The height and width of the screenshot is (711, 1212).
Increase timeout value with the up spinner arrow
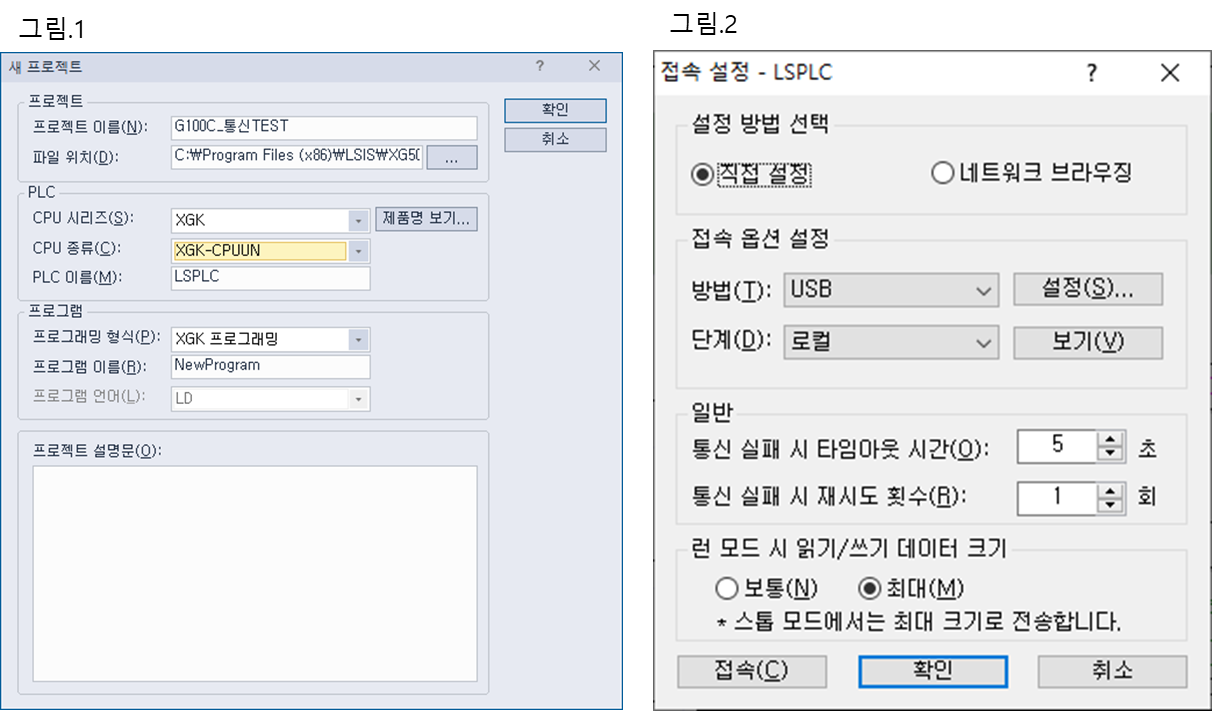point(1109,440)
